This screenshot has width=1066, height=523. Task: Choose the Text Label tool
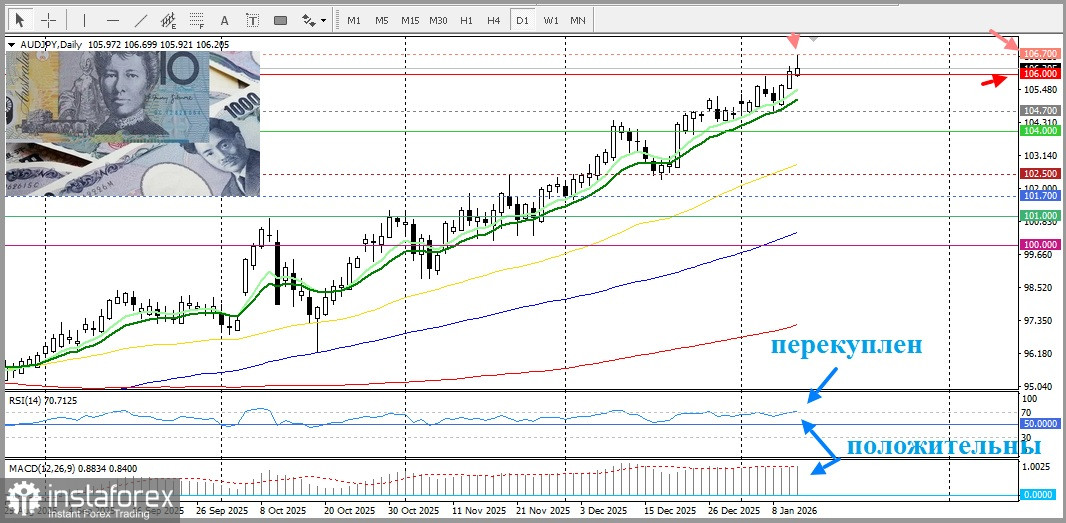tap(252, 20)
